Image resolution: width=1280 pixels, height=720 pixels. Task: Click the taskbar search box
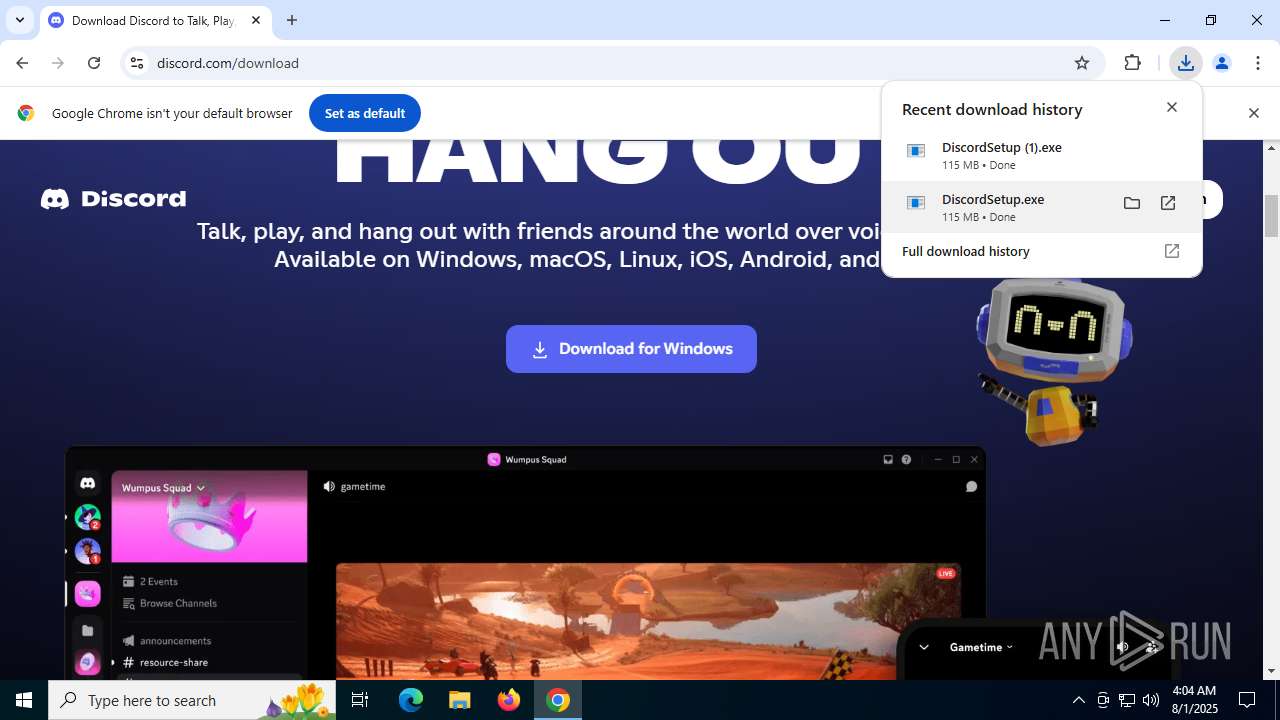(x=194, y=700)
